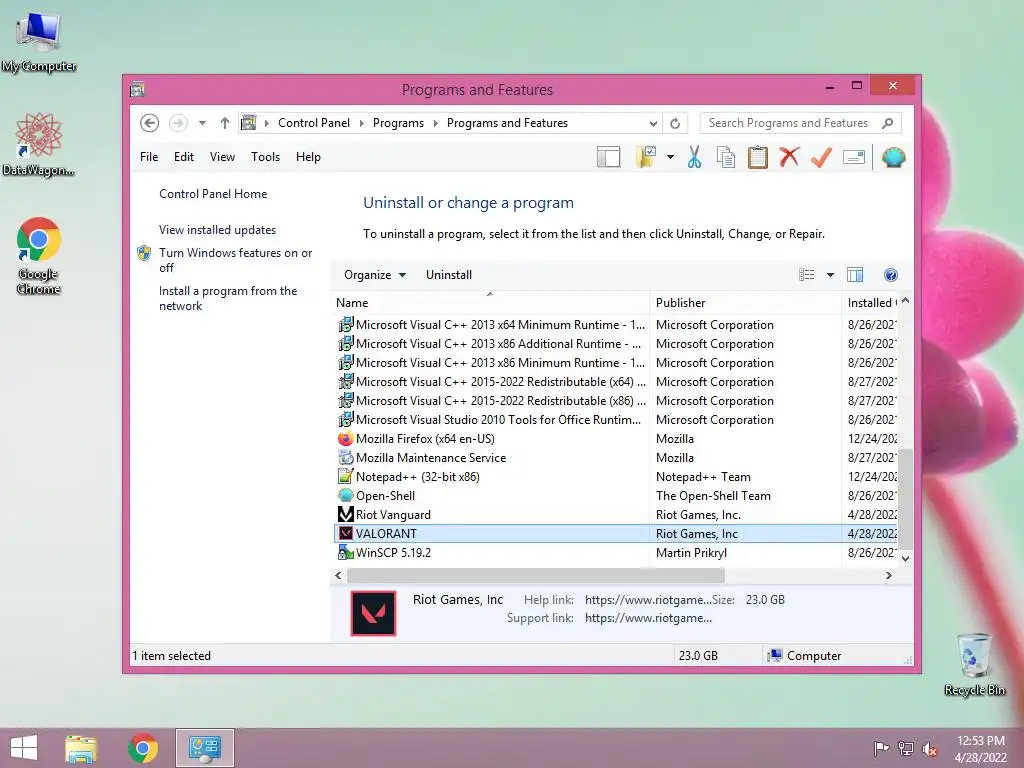Click the Forward navigation arrow

pos(178,123)
